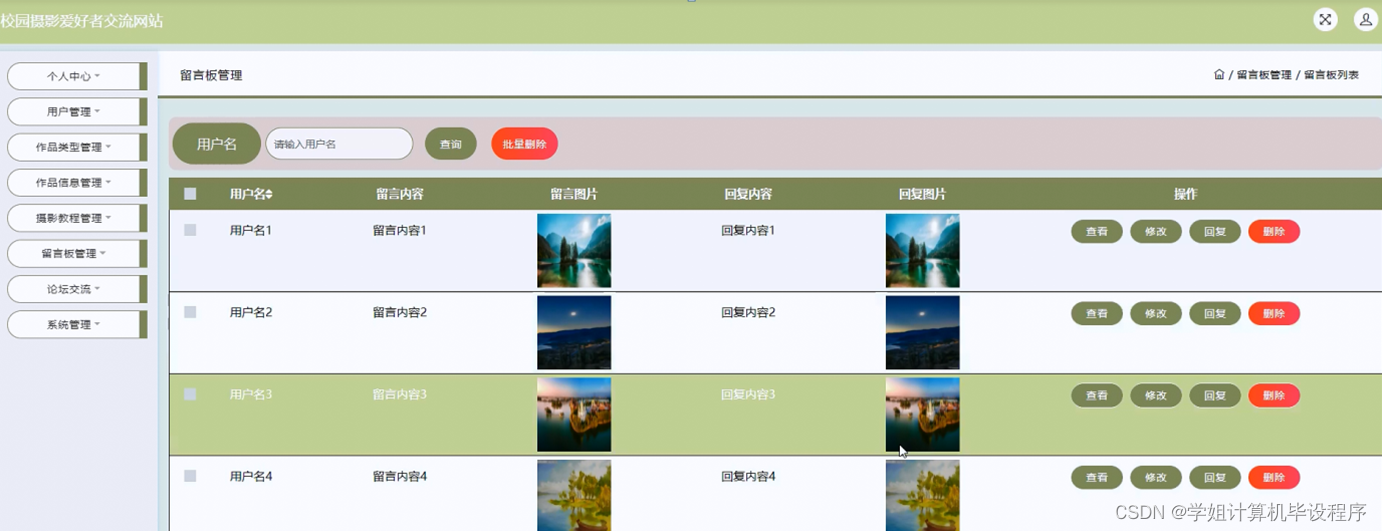1382x531 pixels.
Task: Click 查看 button for 用户名1
Action: tap(1097, 231)
